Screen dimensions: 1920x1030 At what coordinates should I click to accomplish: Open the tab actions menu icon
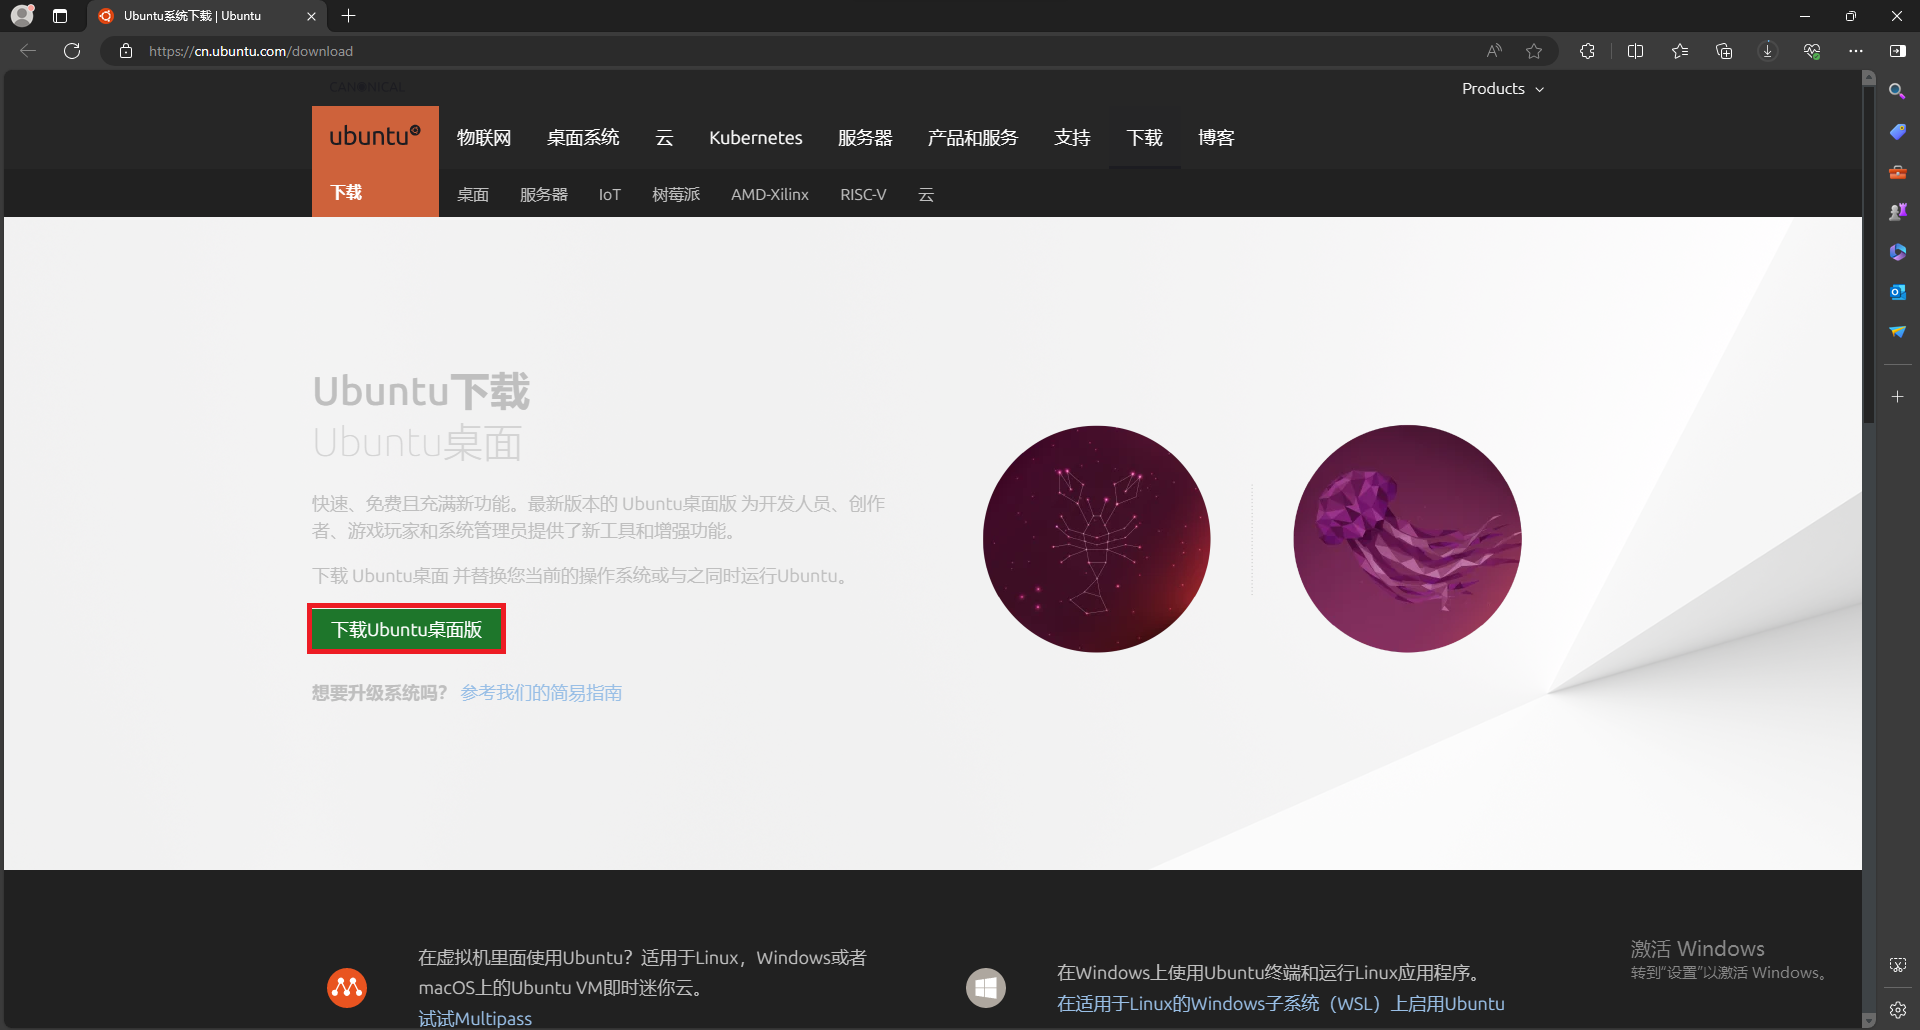pos(60,16)
